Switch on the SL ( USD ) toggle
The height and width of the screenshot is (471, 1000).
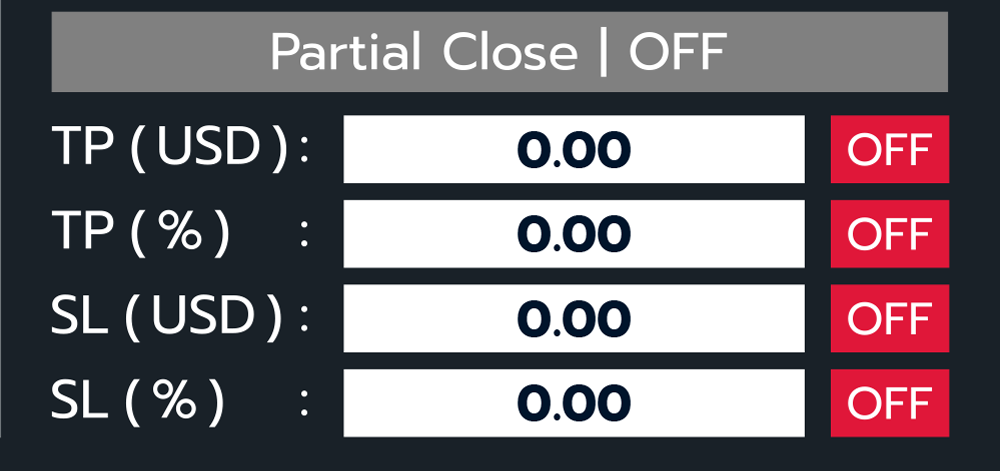coord(889,319)
